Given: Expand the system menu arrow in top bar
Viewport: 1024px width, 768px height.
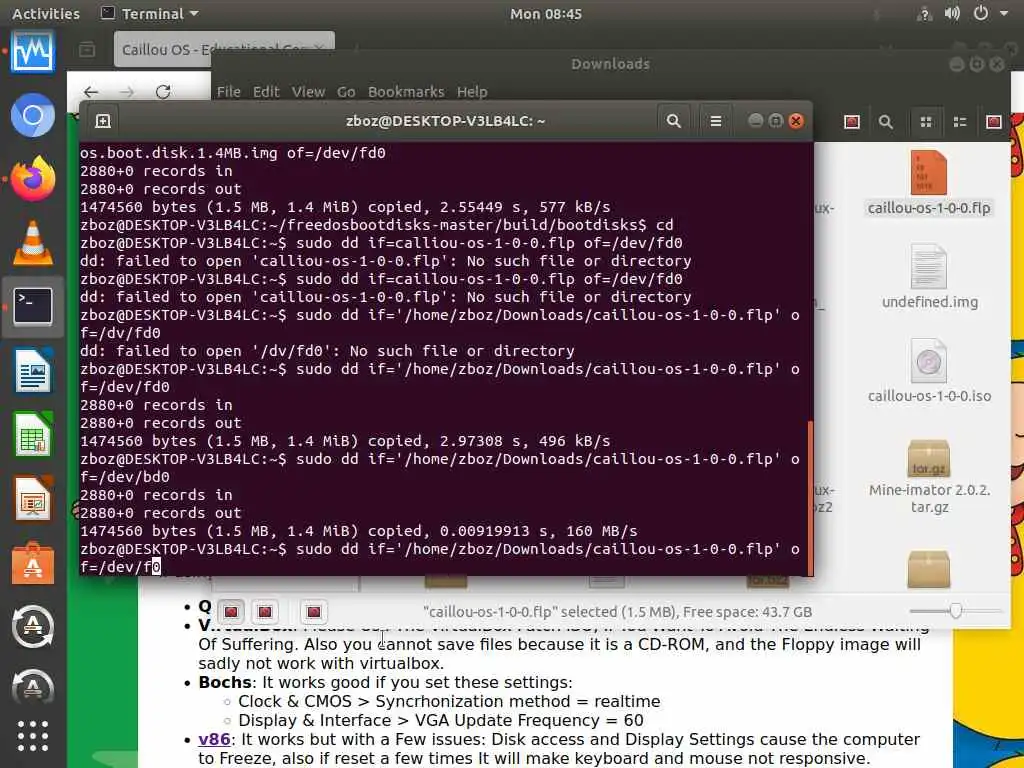Looking at the screenshot, I should coord(1004,13).
